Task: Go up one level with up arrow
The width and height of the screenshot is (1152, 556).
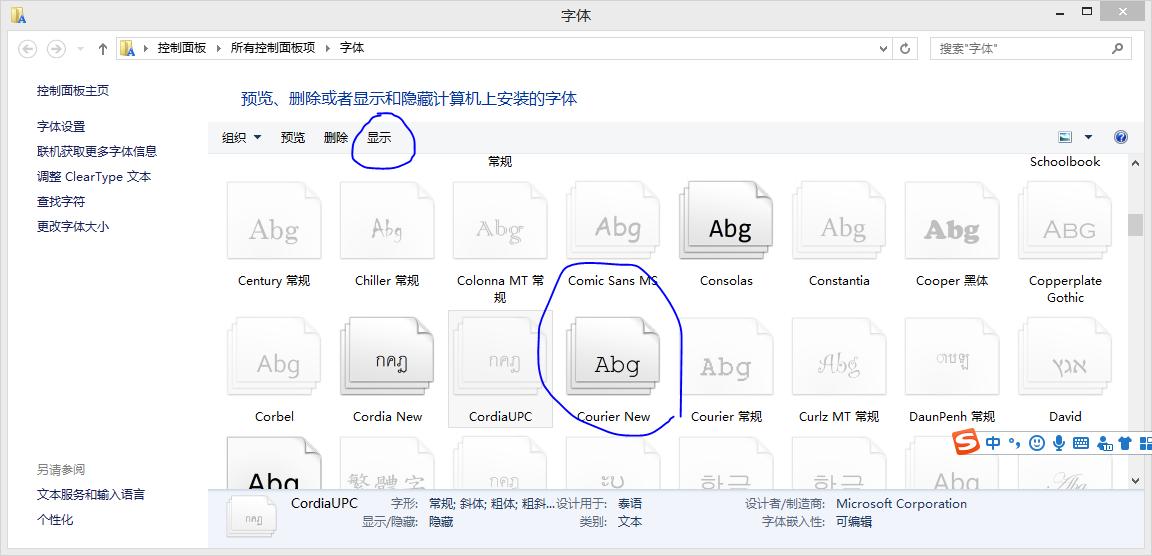Action: point(103,48)
